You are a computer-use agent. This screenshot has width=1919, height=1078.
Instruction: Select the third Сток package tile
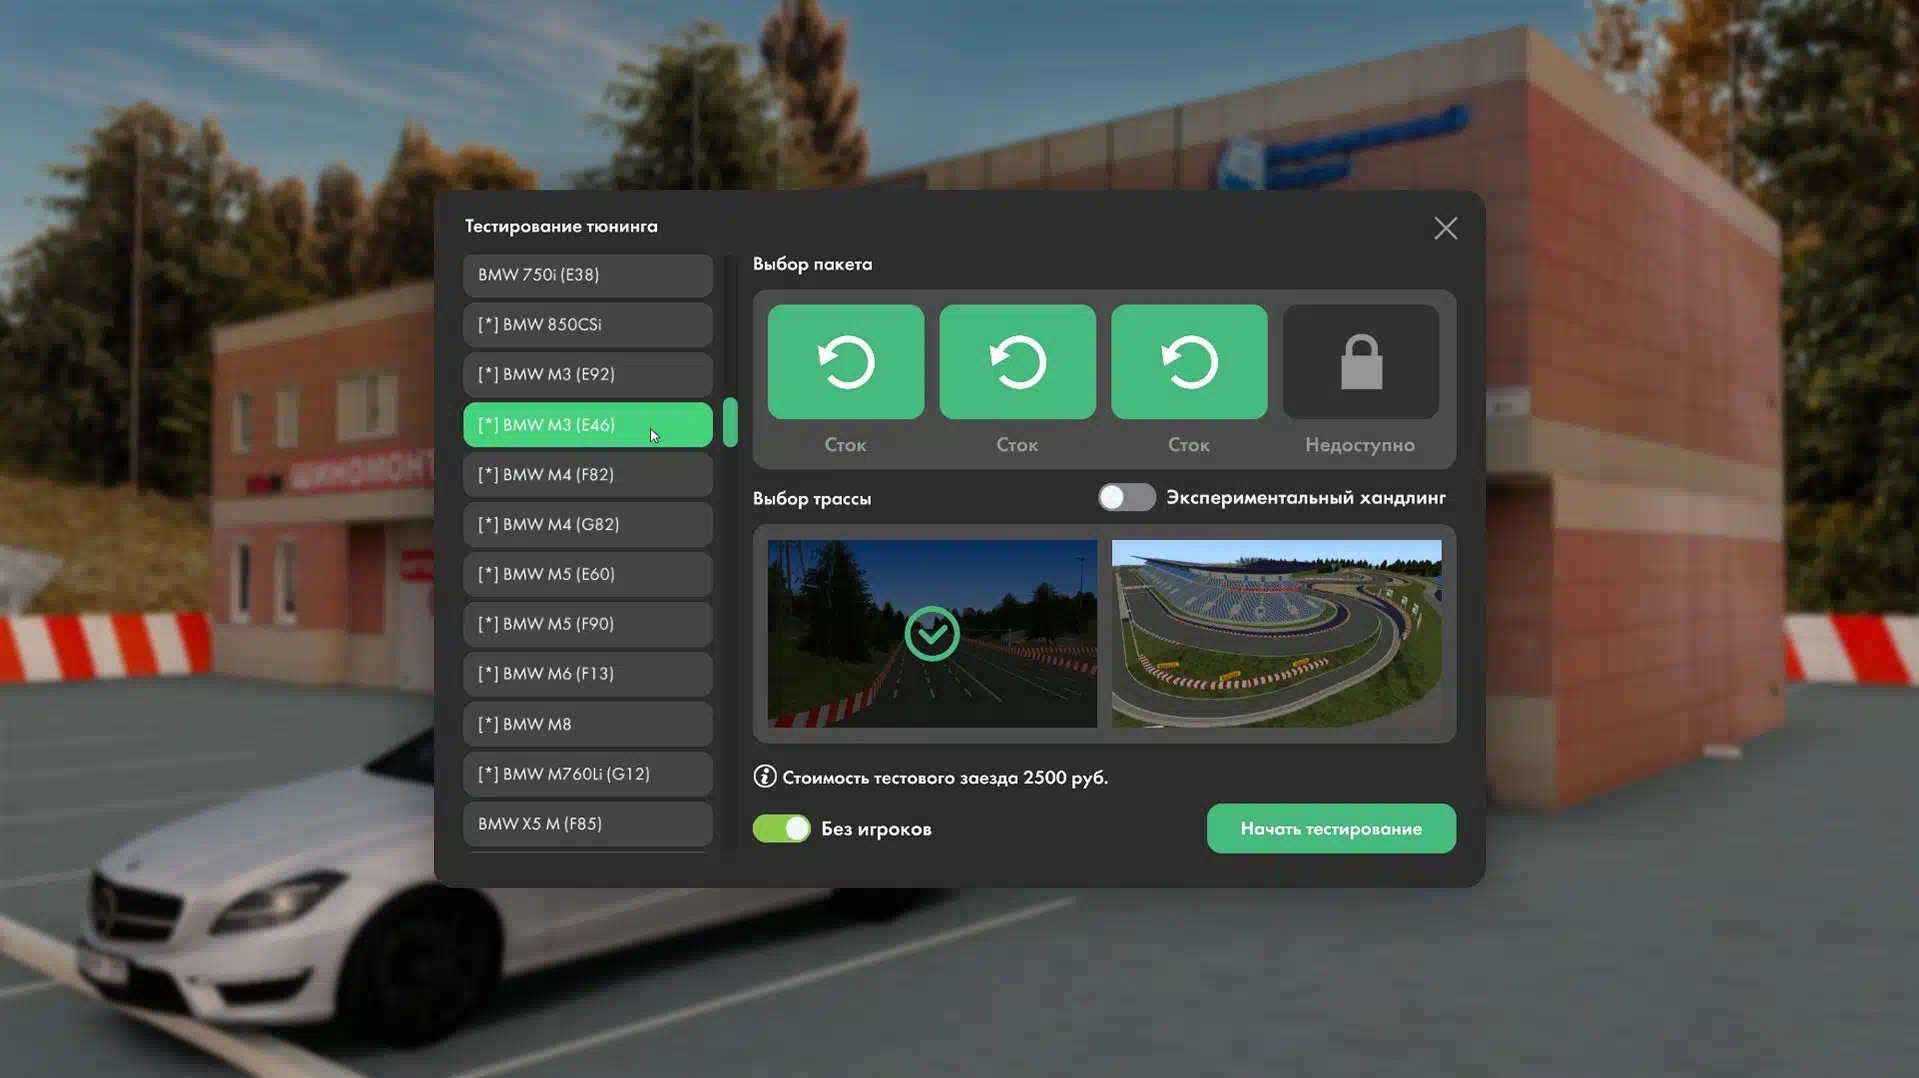click(x=1189, y=361)
